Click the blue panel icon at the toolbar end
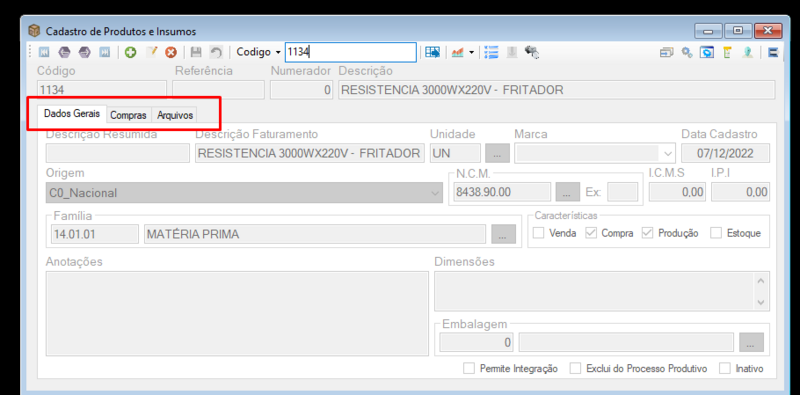This screenshot has width=800, height=395. [773, 52]
